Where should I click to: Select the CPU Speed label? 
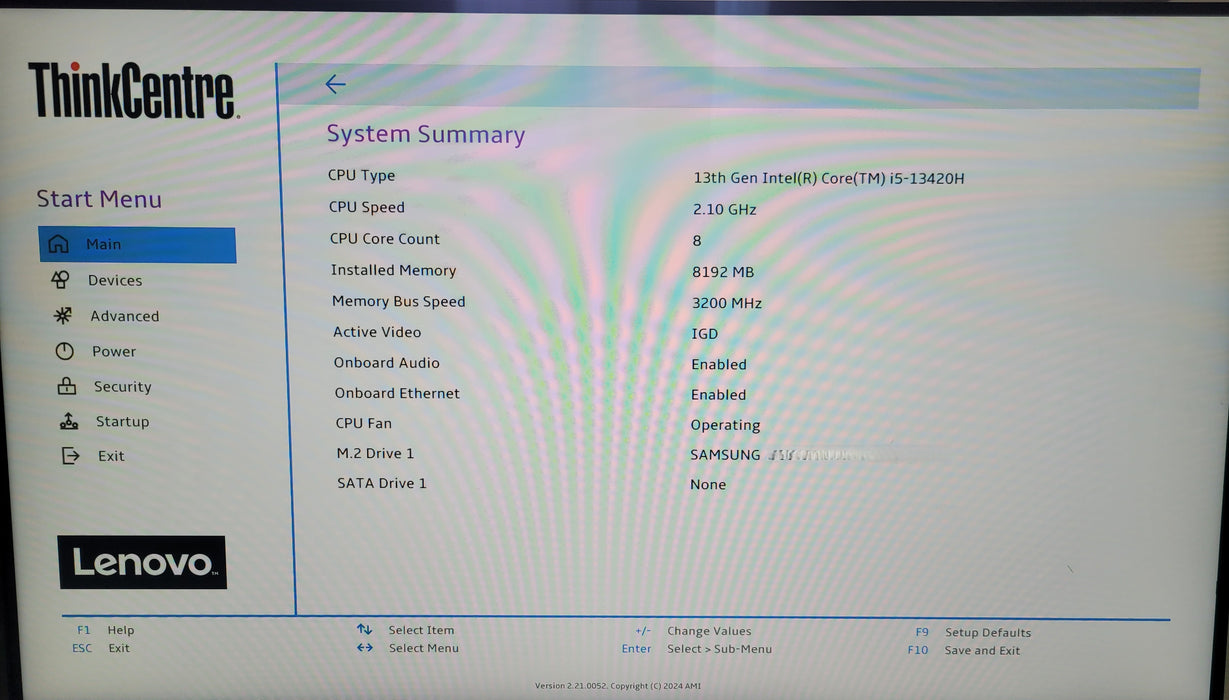point(367,208)
